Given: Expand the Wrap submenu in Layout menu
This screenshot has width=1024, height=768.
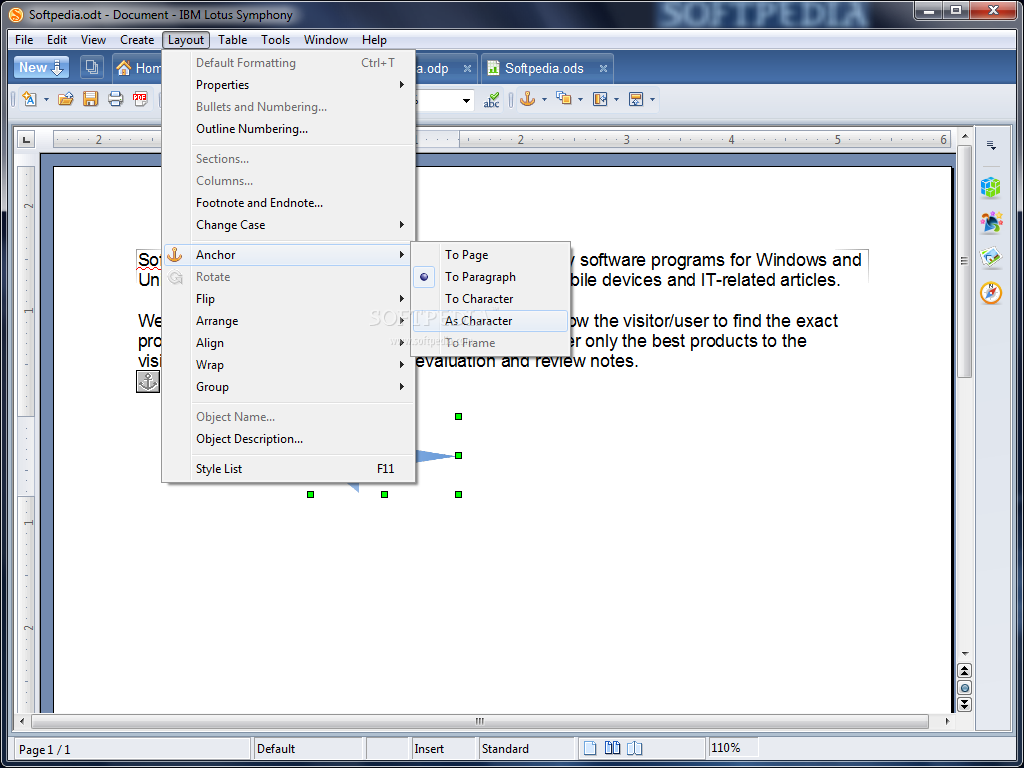Looking at the screenshot, I should coord(289,364).
